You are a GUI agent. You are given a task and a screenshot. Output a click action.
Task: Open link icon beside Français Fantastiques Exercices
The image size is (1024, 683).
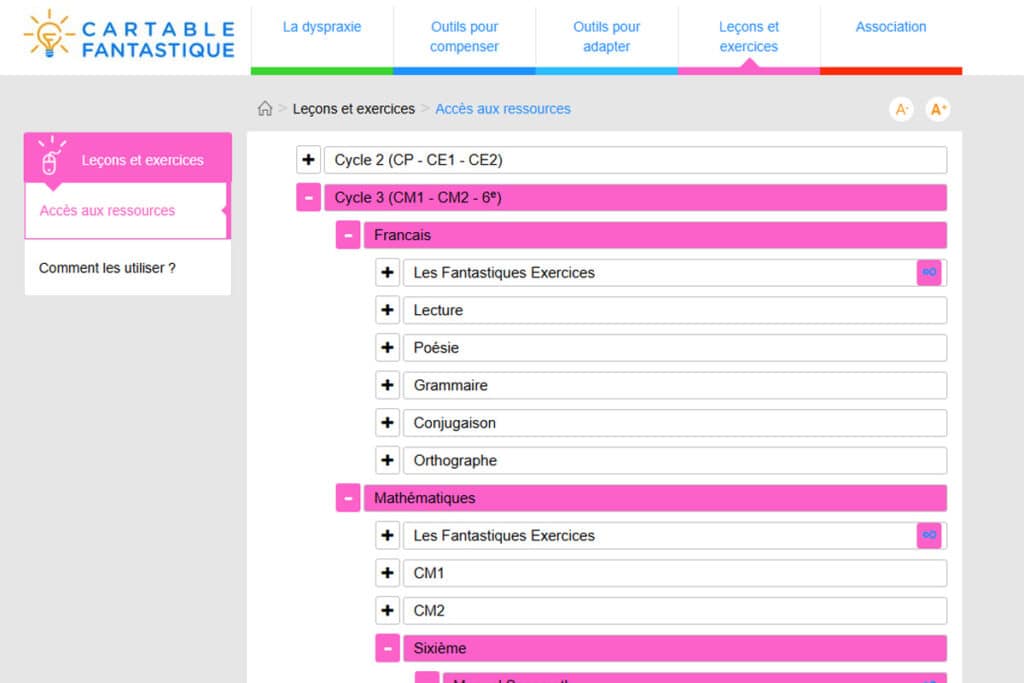click(x=929, y=273)
